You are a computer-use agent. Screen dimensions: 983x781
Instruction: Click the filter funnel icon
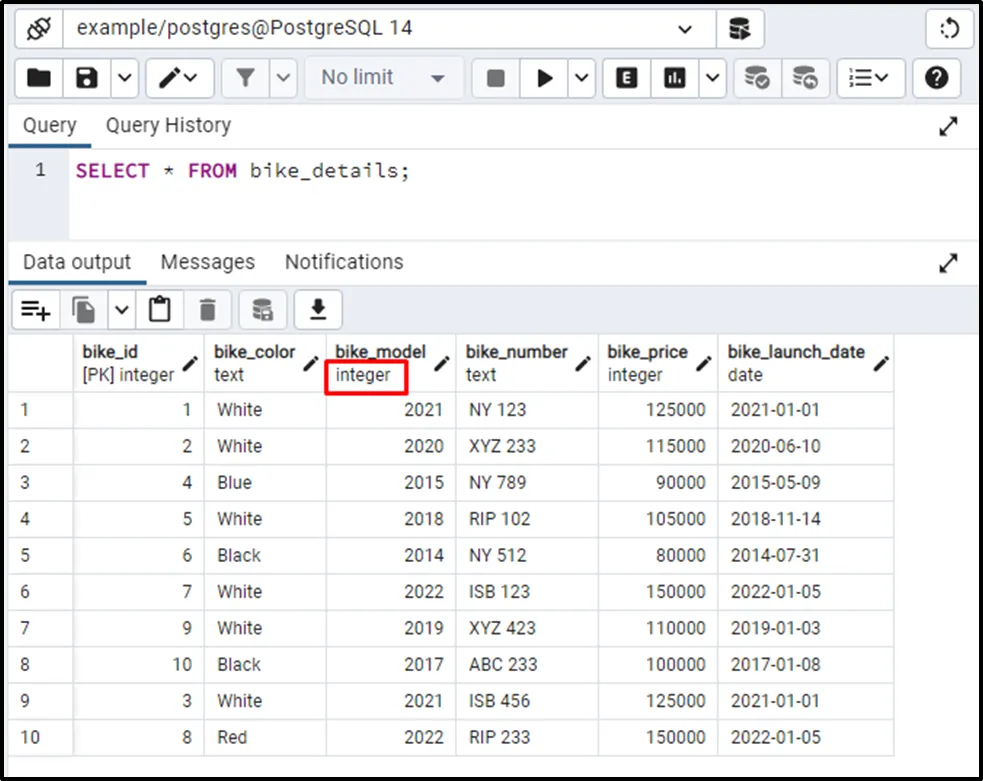click(x=245, y=78)
